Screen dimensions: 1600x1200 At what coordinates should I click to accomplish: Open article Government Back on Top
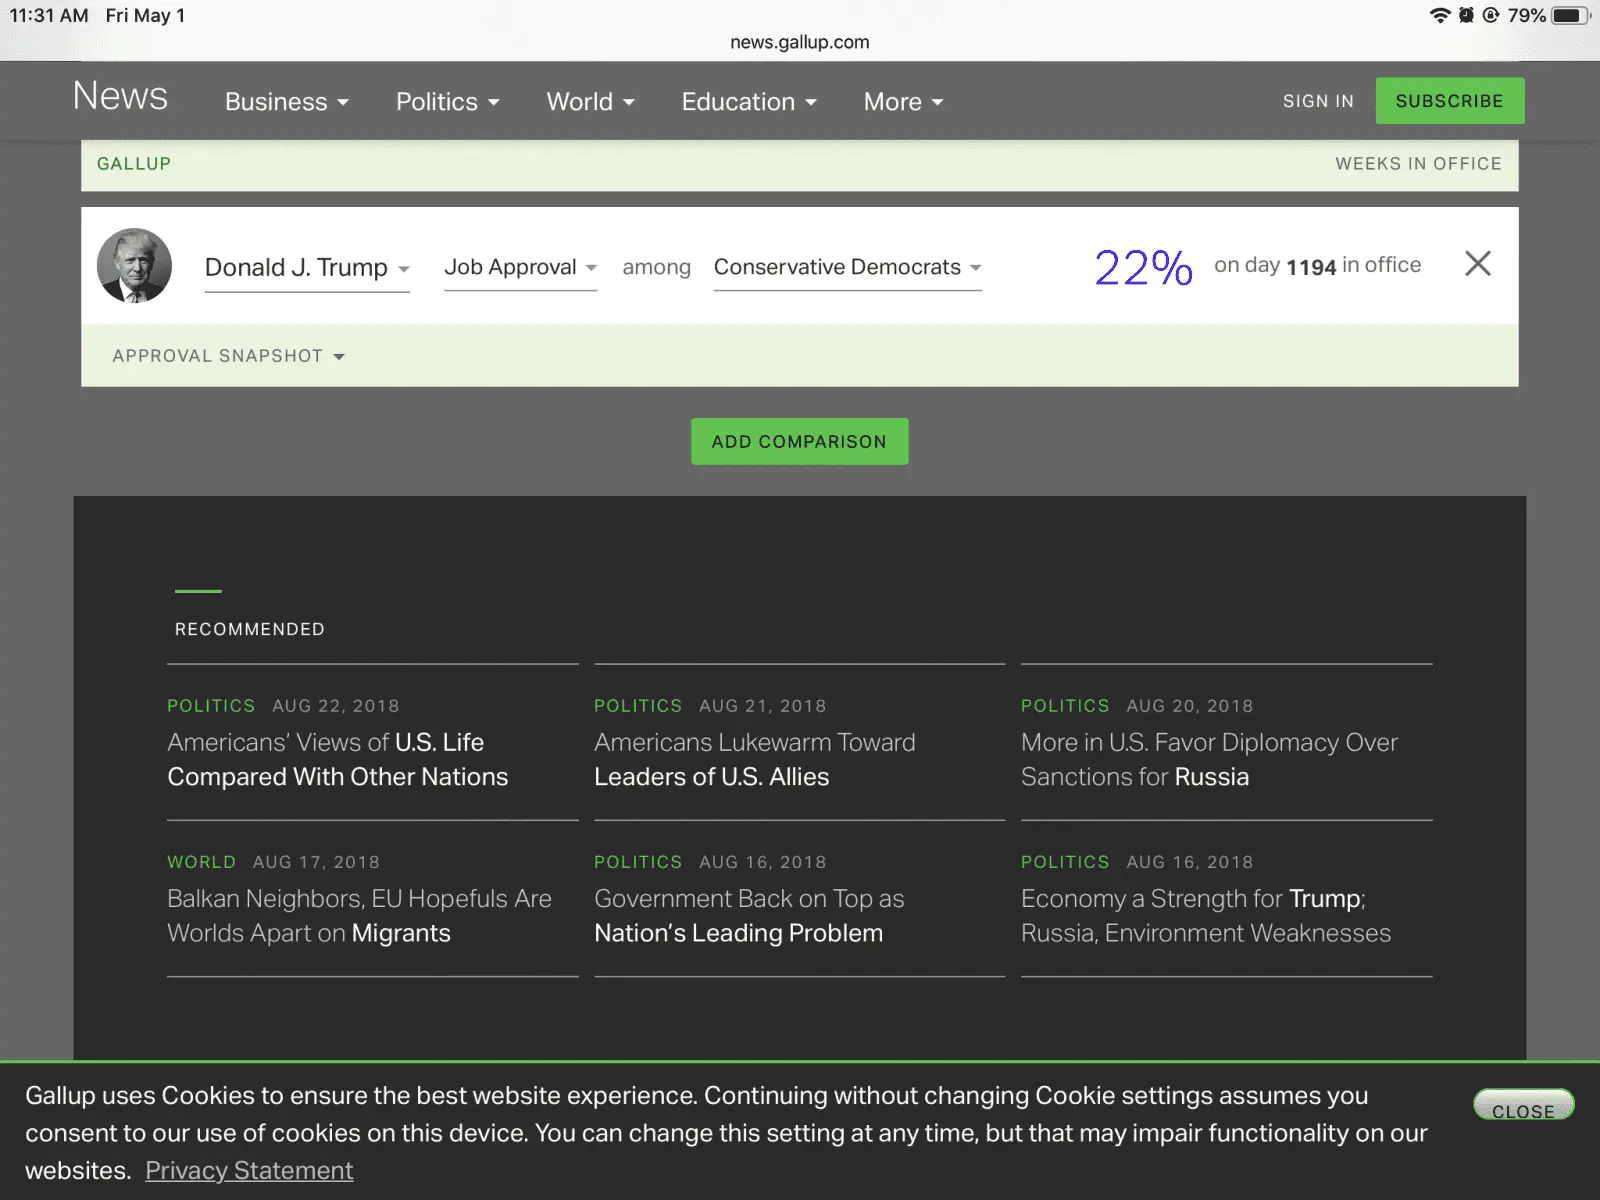click(x=749, y=915)
